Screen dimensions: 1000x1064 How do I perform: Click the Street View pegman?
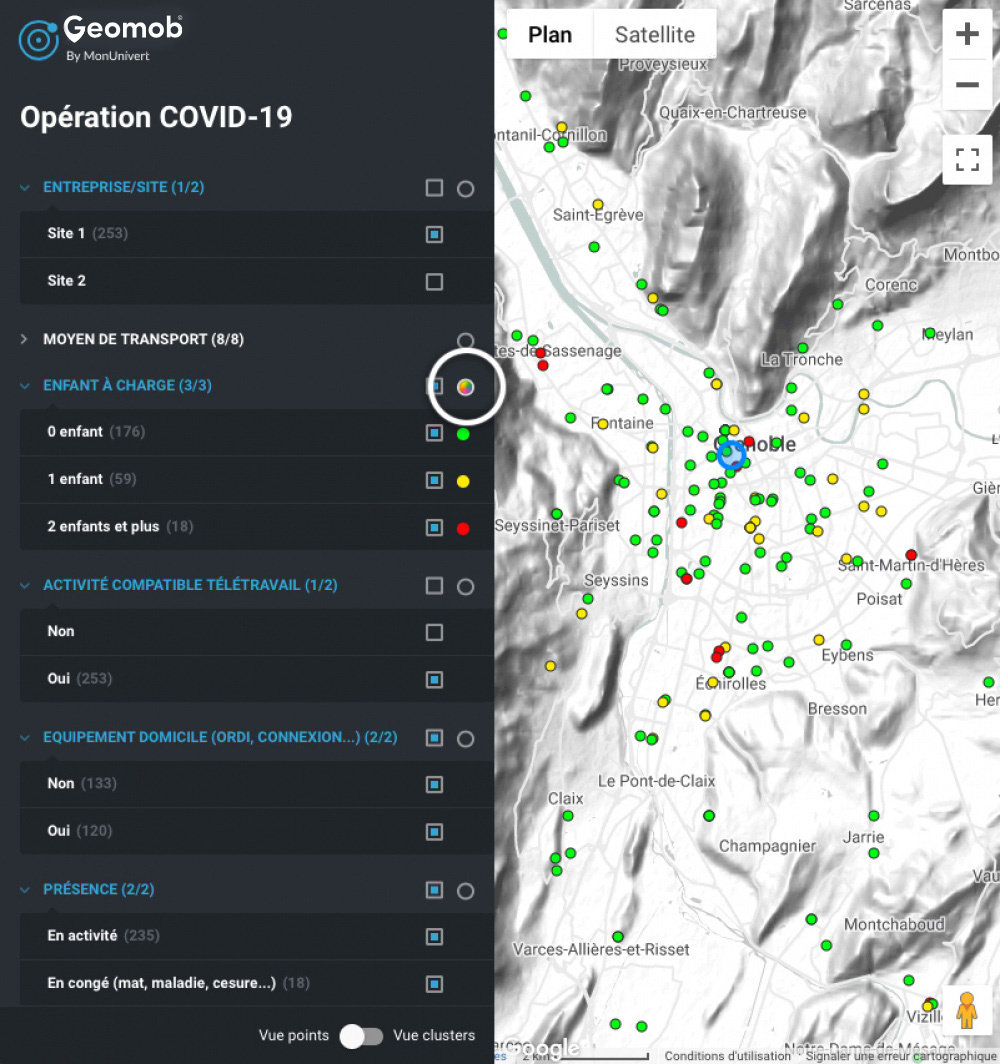pos(966,1010)
